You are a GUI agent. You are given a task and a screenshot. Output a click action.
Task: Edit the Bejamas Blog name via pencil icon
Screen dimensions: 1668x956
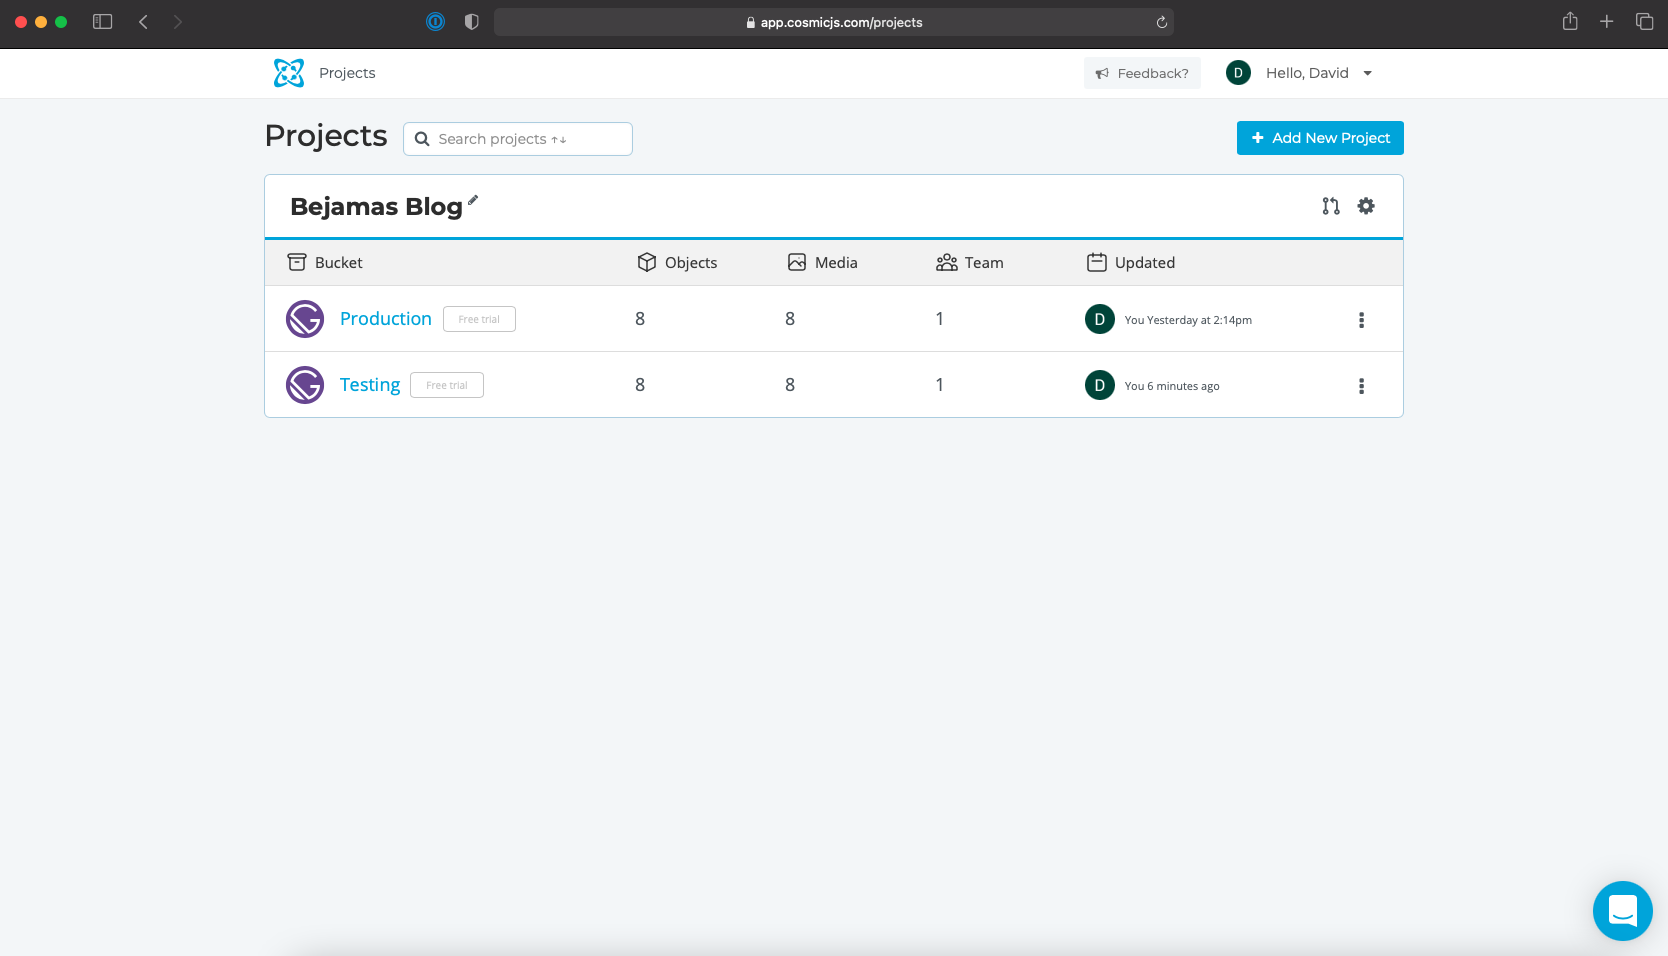pyautogui.click(x=473, y=200)
